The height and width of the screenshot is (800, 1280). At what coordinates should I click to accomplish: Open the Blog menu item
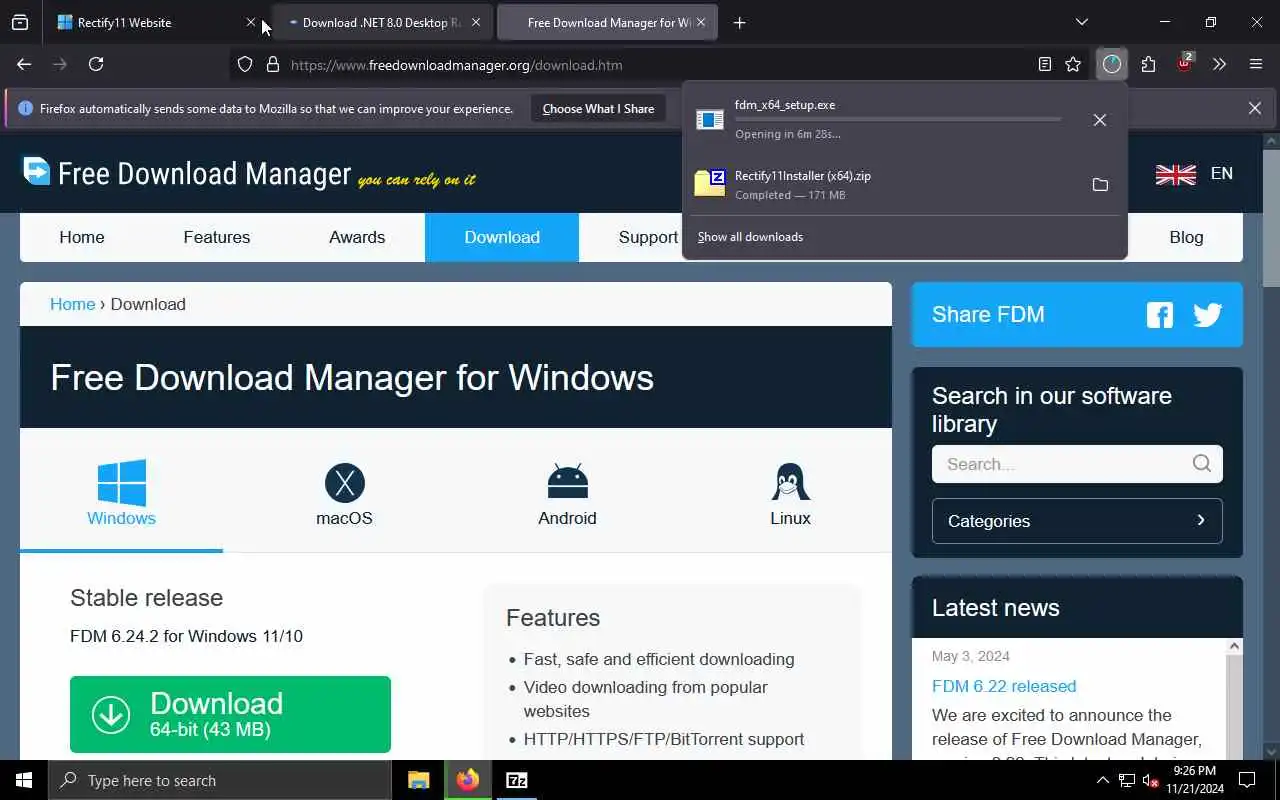(1186, 237)
